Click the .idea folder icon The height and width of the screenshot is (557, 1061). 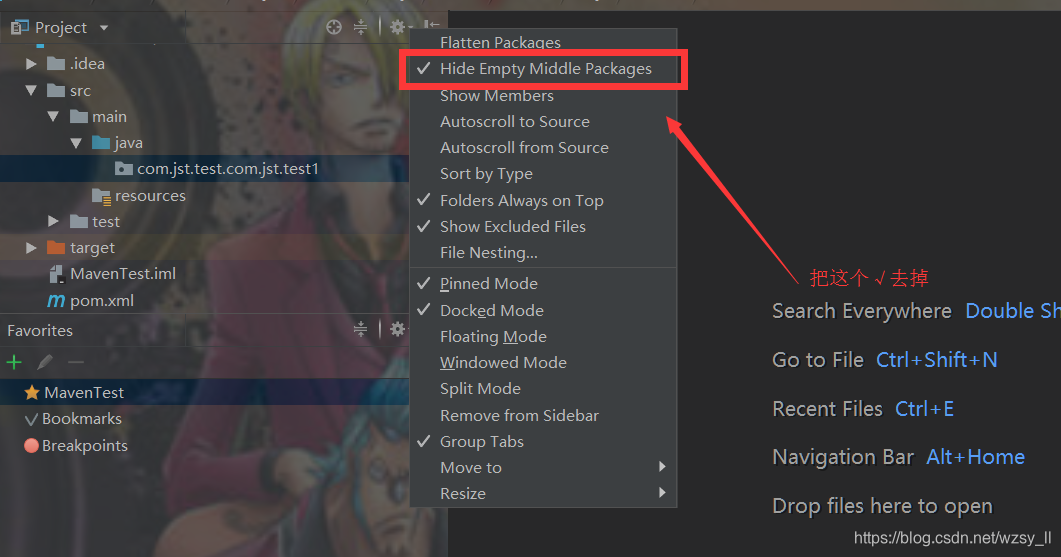coord(56,64)
